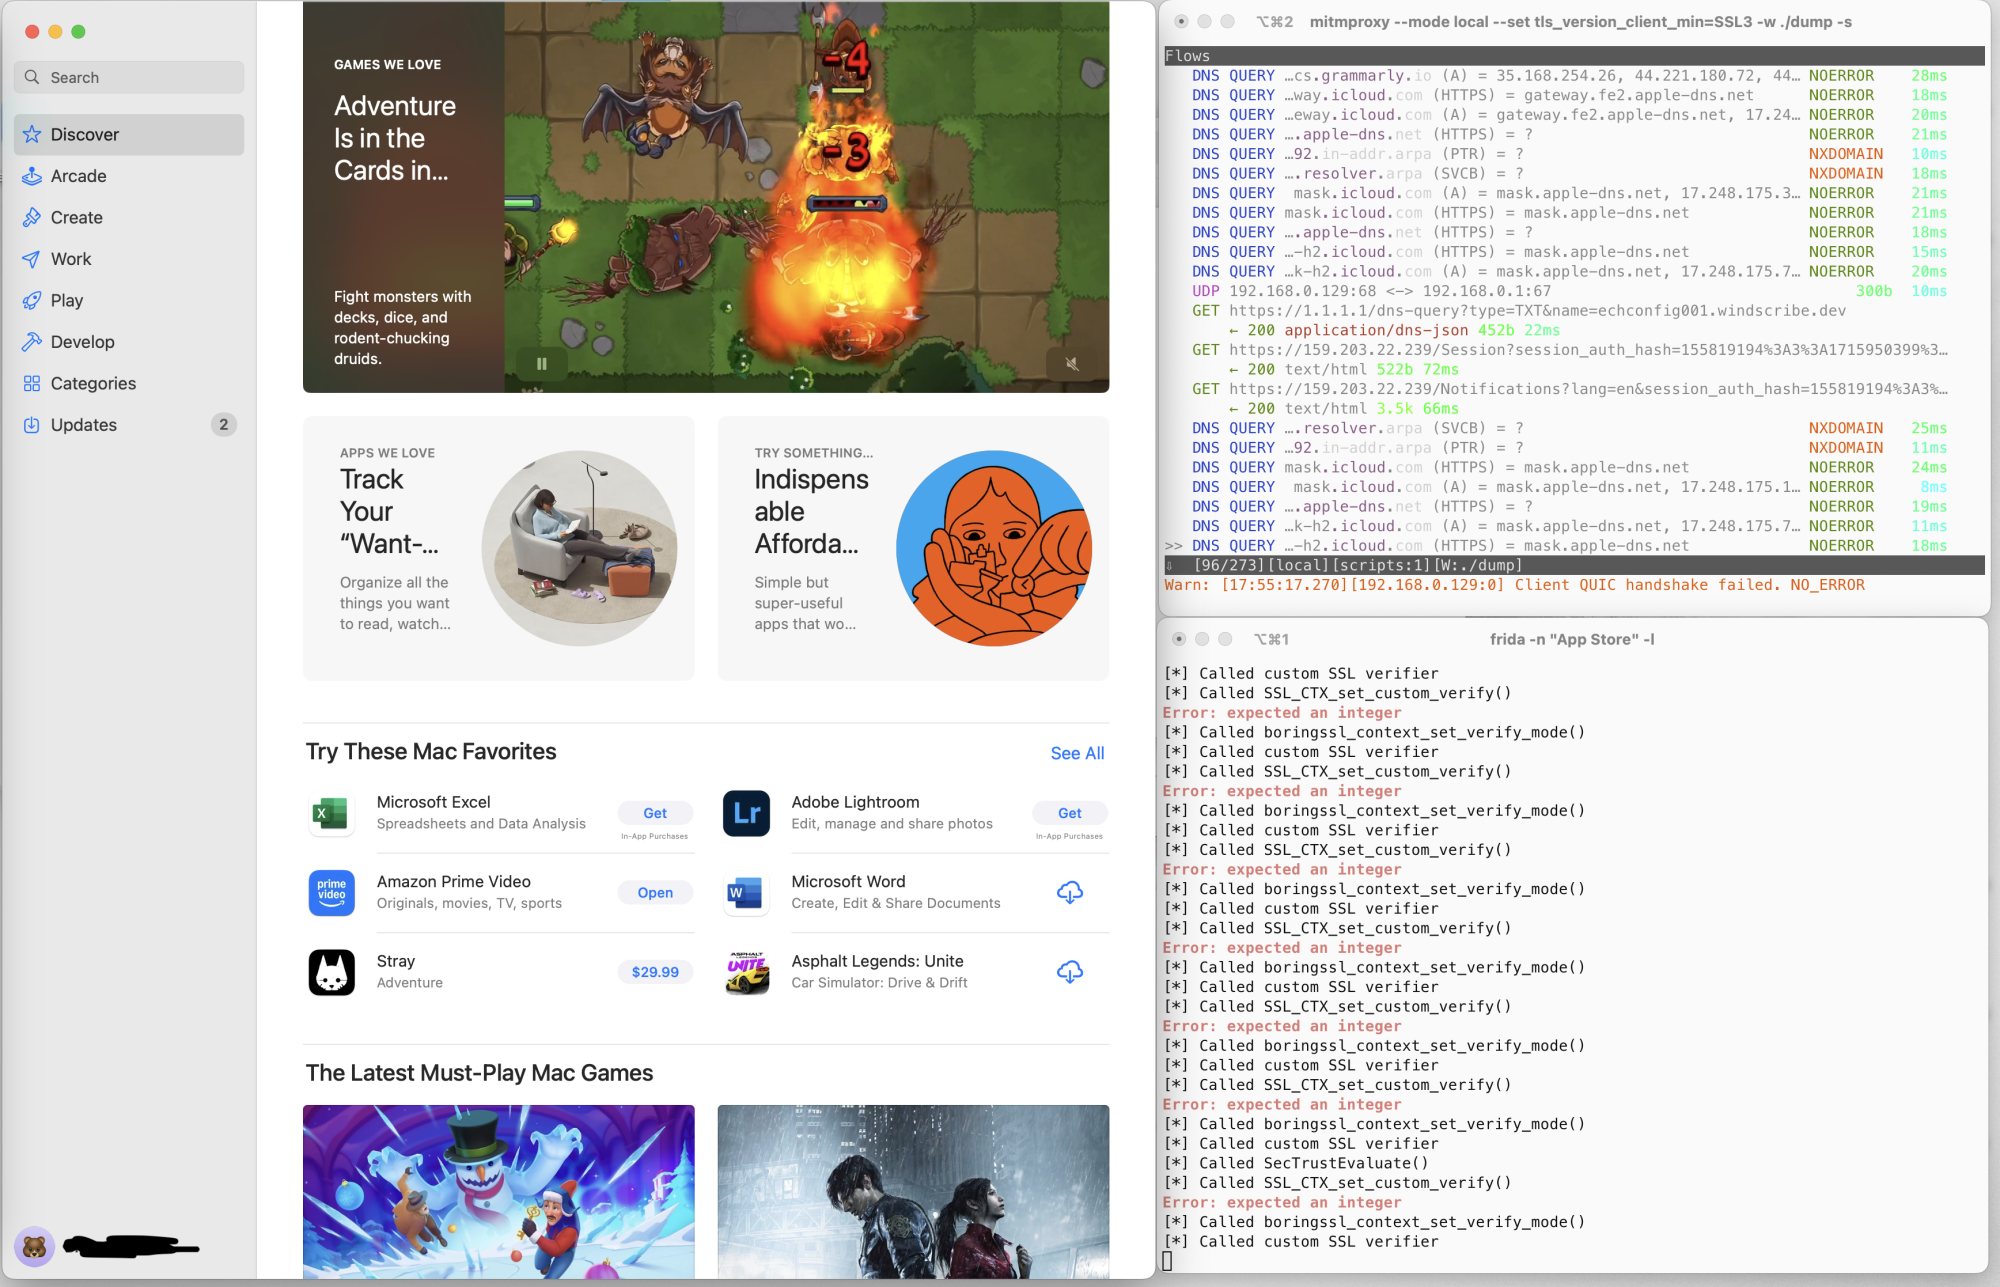
Task: Open the Indispensable Affordable apps card
Action: (913, 548)
